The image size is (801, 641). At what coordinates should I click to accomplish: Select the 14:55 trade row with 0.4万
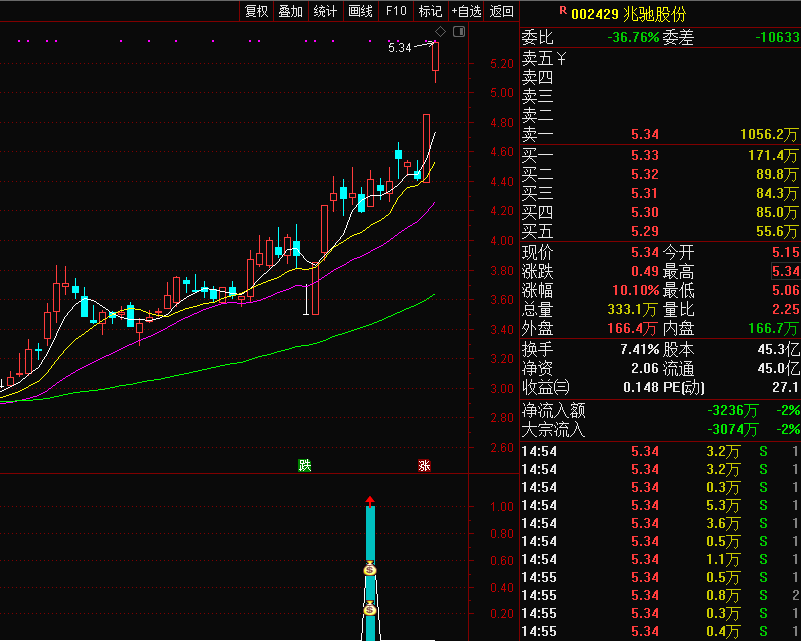[x=660, y=631]
